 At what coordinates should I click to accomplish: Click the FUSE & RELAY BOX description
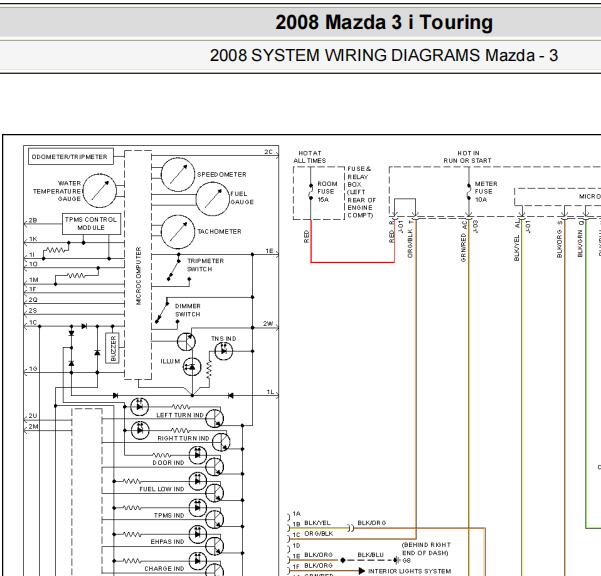pyautogui.click(x=361, y=192)
